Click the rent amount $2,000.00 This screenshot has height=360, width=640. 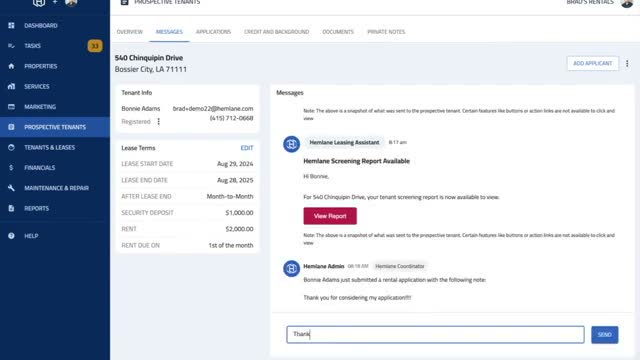[x=239, y=229]
